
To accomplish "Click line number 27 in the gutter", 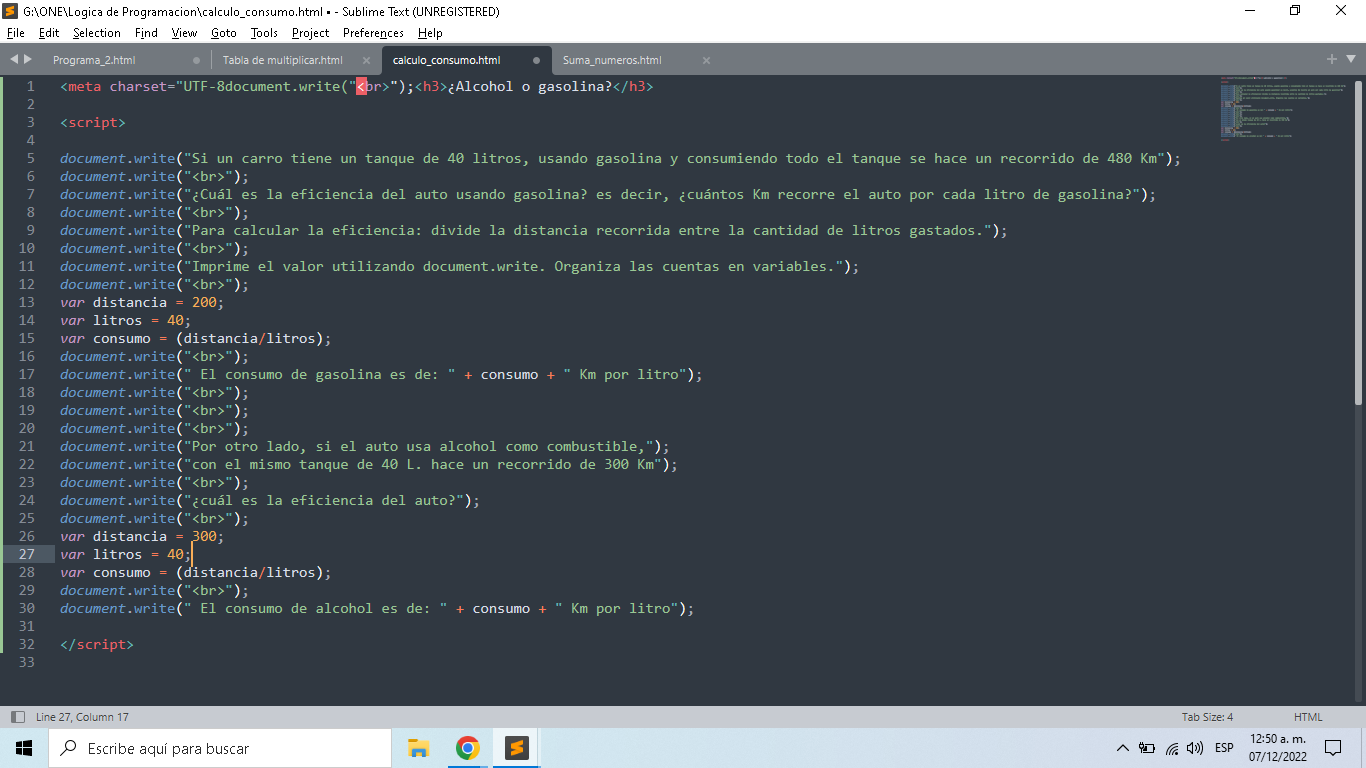I will (26, 554).
